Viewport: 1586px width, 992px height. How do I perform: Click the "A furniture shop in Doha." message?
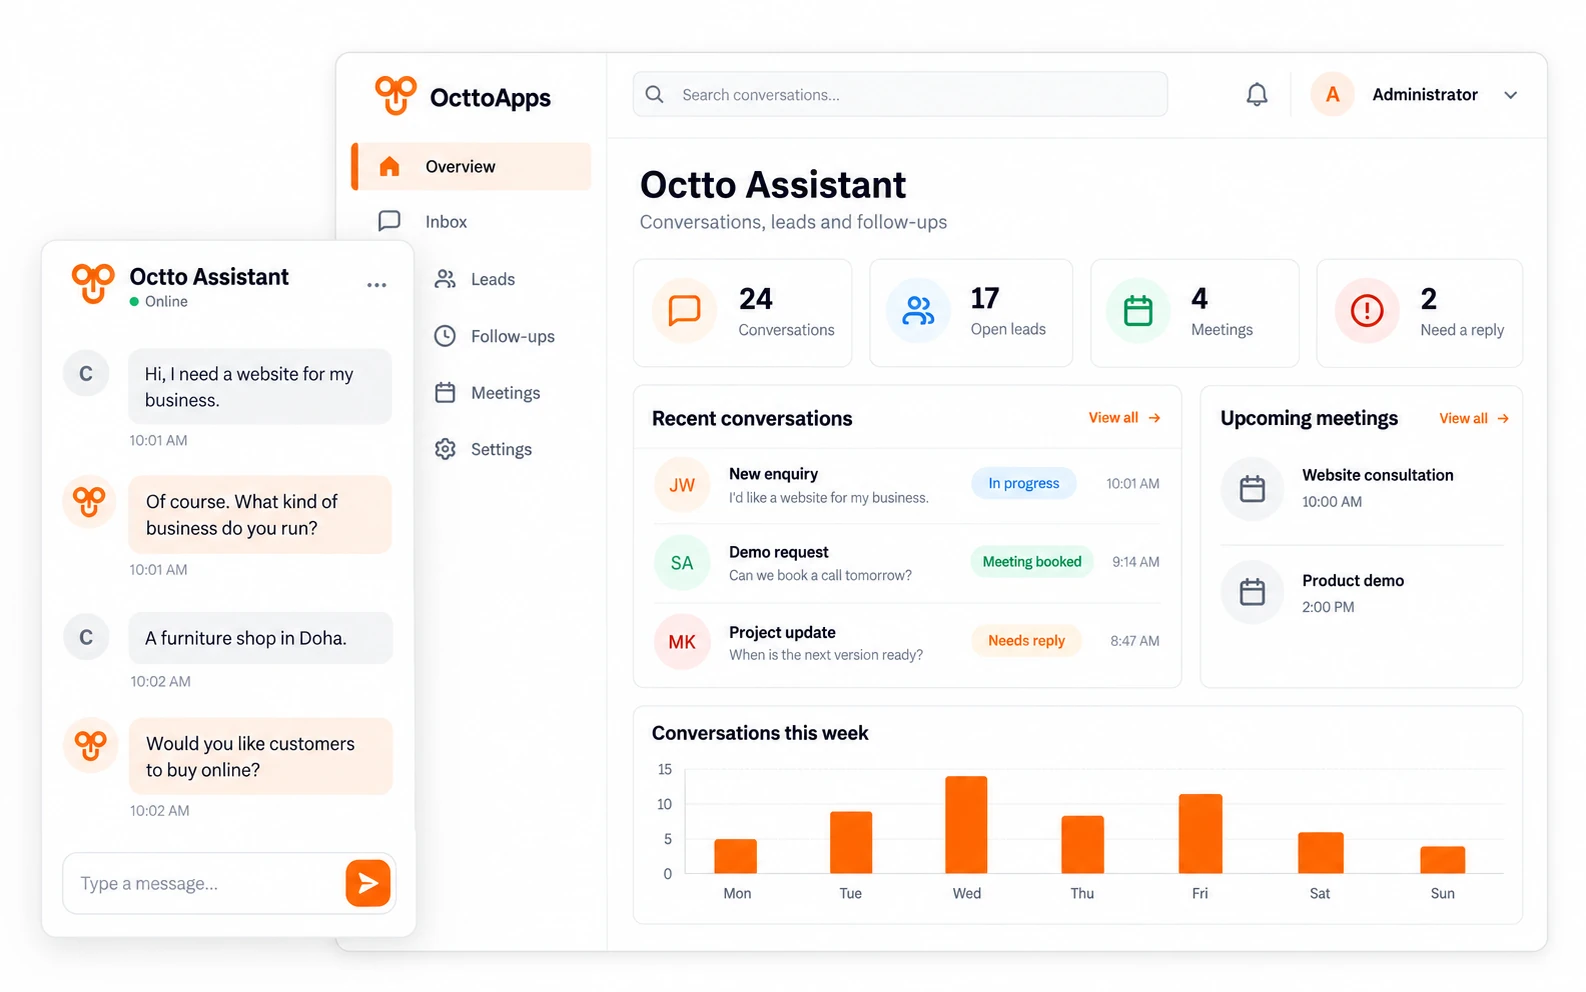coord(260,638)
